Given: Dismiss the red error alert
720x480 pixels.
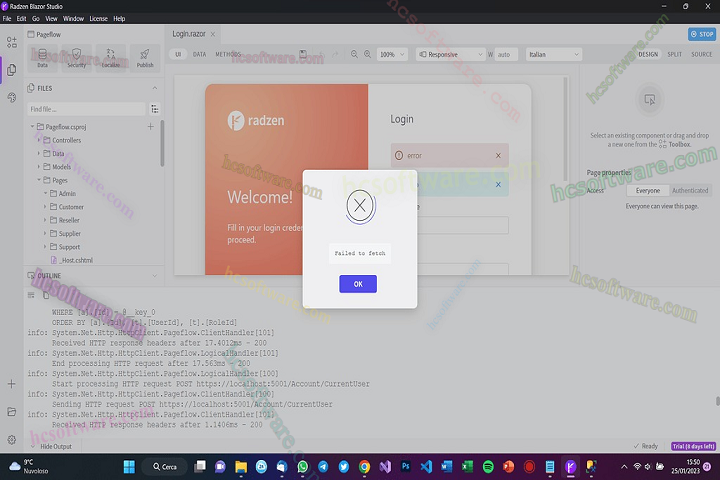Looking at the screenshot, I should (x=498, y=156).
